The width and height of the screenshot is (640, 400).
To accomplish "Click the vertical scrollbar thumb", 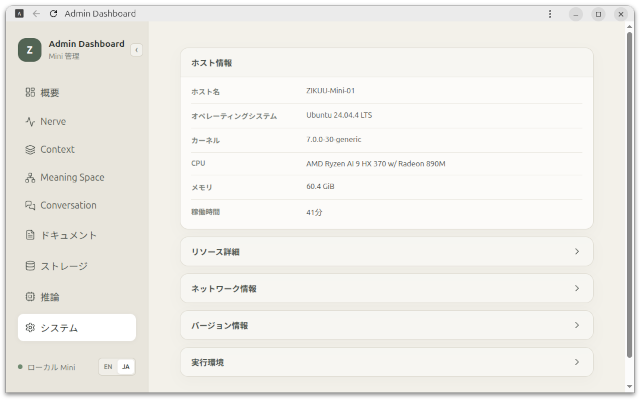I will (x=630, y=195).
